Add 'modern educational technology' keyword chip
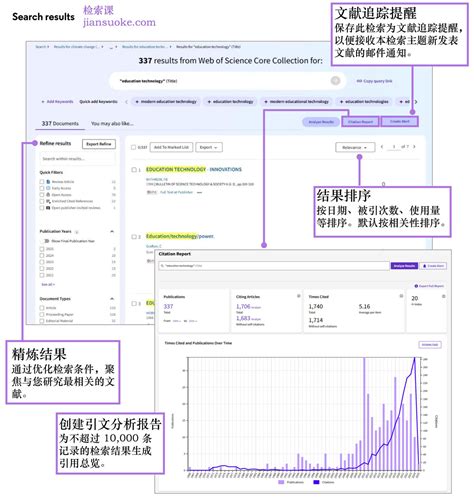 click(x=296, y=102)
